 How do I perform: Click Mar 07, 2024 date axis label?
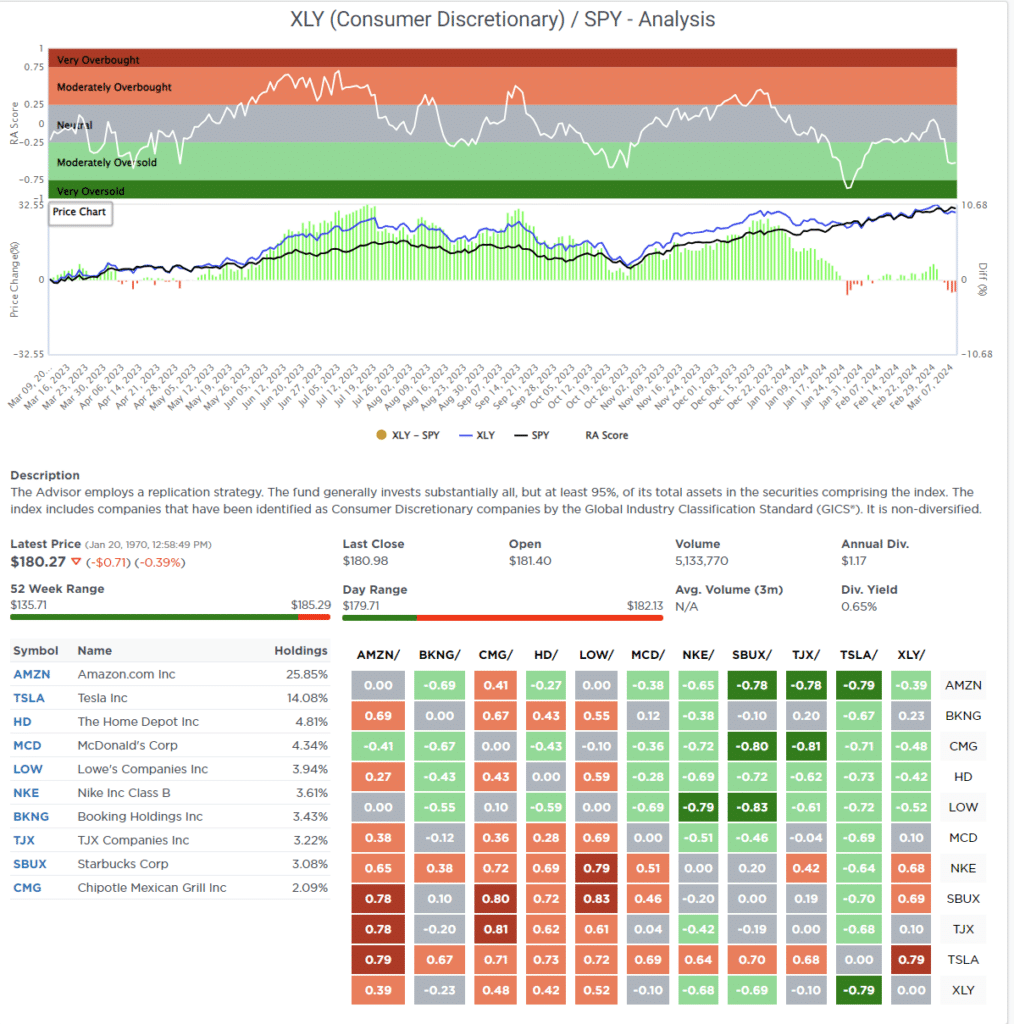pos(930,387)
